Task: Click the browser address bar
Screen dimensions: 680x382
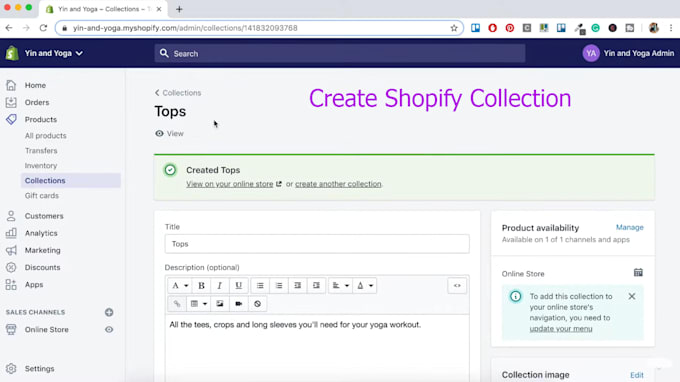Action: tap(259, 28)
